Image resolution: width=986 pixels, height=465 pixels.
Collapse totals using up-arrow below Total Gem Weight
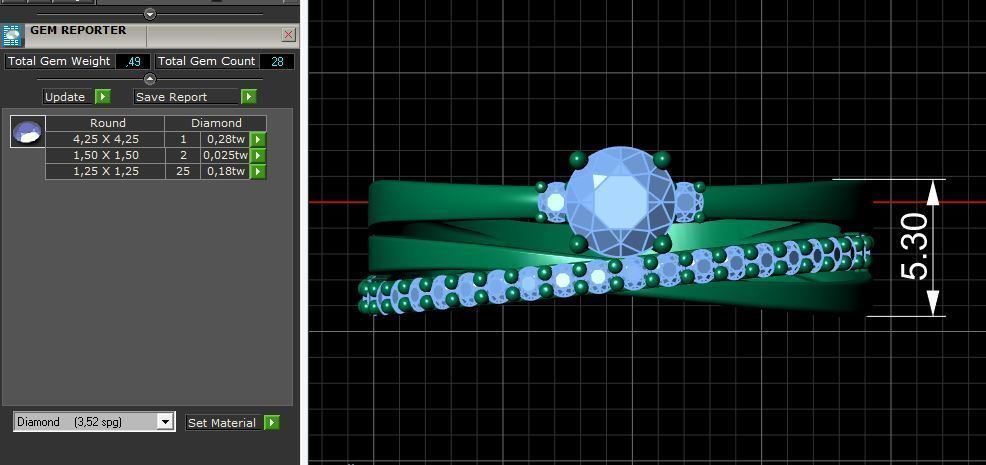click(150, 79)
